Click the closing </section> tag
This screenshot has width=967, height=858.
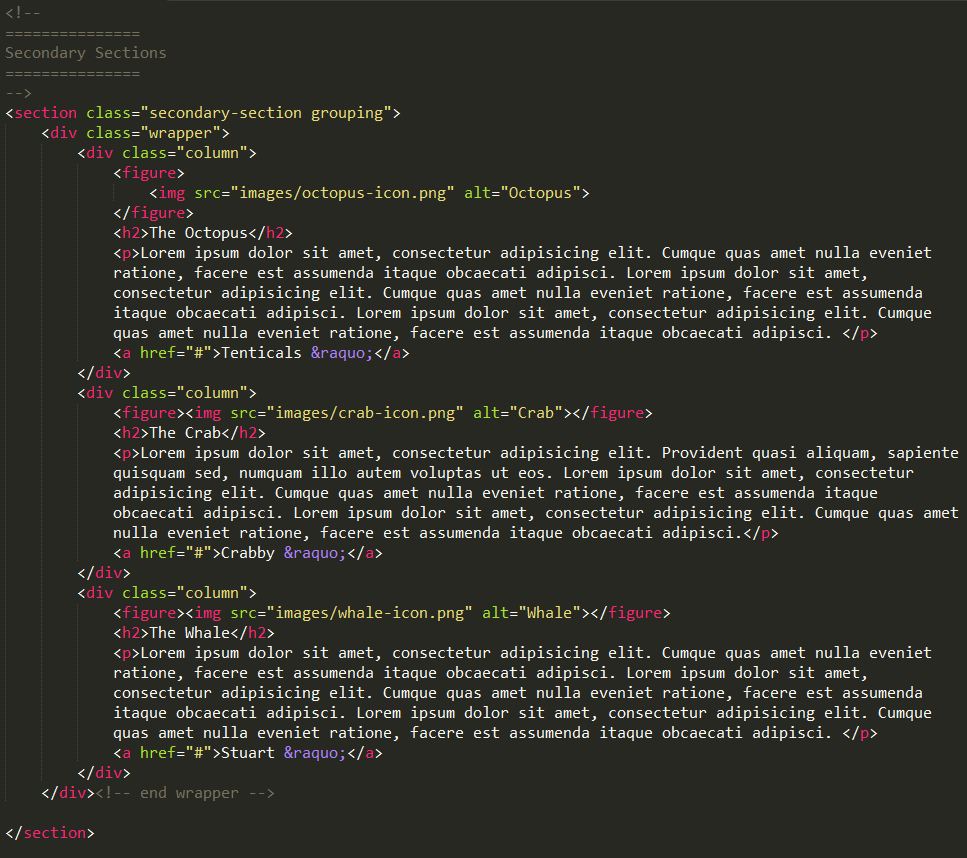[x=50, y=833]
